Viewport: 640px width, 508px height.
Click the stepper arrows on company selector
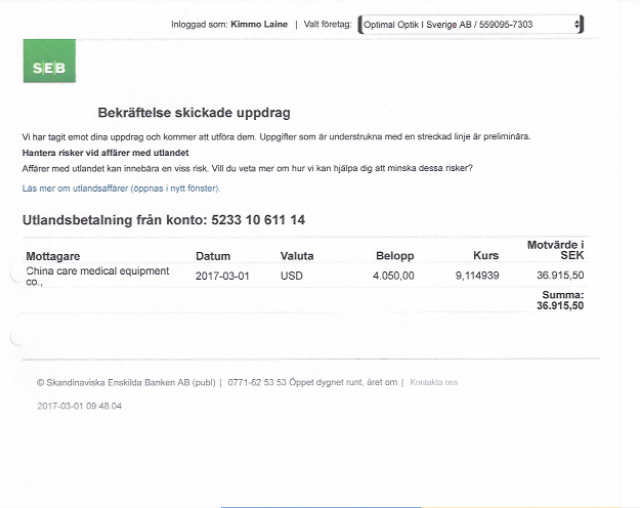[578, 24]
